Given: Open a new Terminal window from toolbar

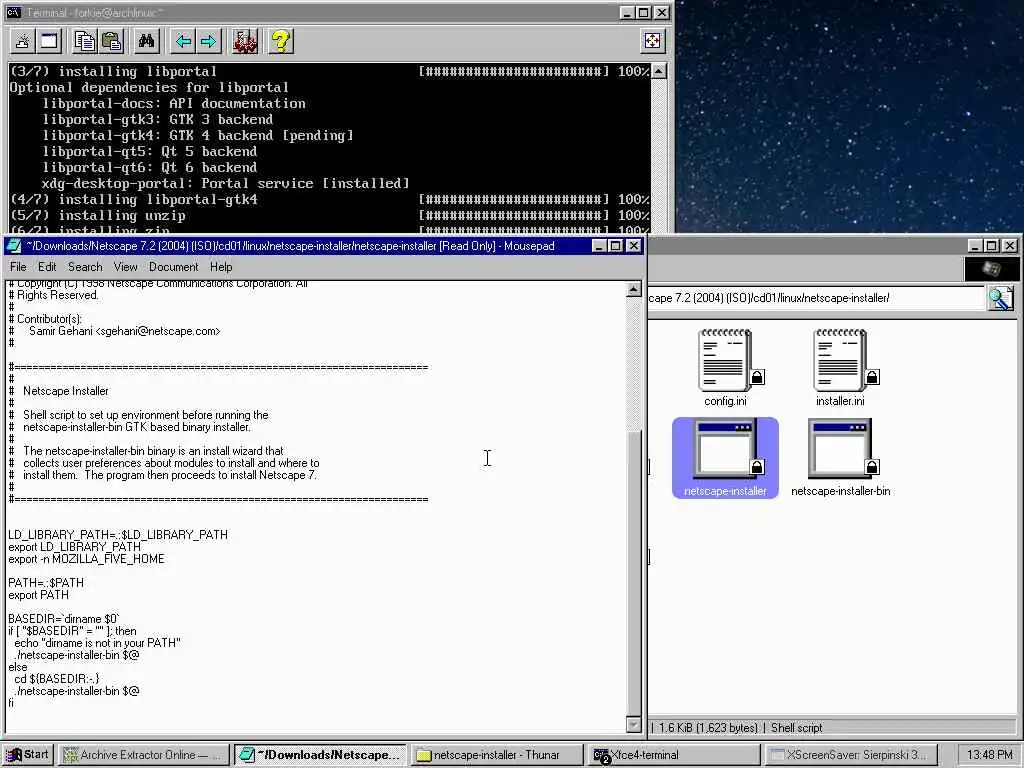Looking at the screenshot, I should tap(49, 42).
